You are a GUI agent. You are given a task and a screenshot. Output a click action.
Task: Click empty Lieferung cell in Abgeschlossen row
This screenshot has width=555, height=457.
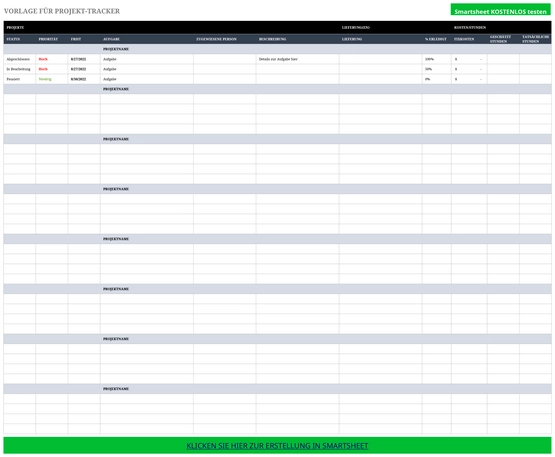point(381,59)
